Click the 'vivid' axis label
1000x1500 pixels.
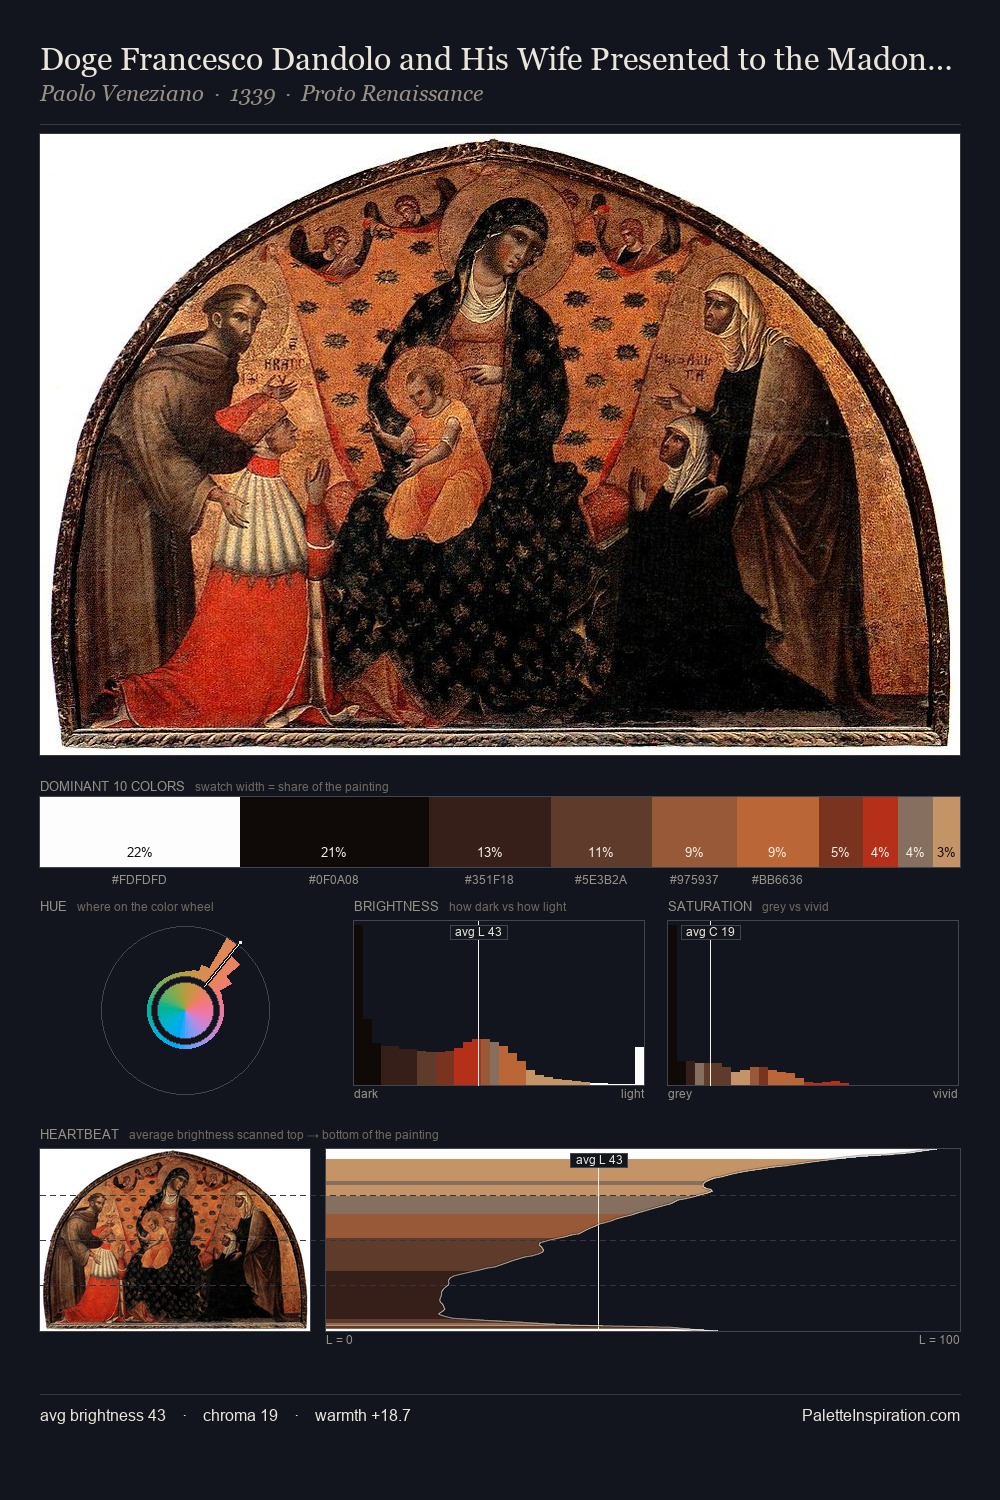tap(945, 1094)
